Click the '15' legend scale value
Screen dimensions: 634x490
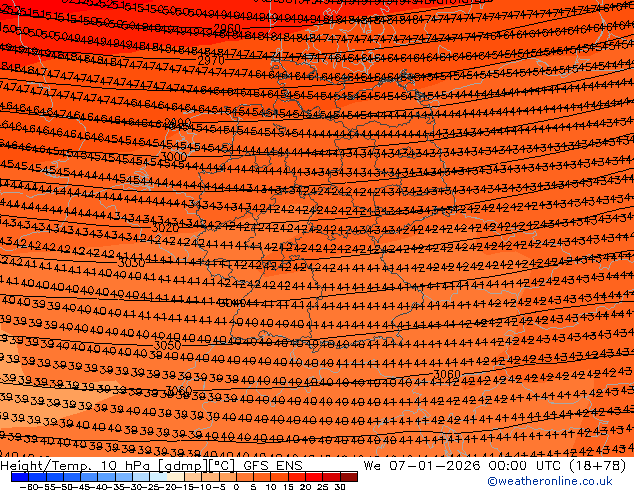(288, 486)
